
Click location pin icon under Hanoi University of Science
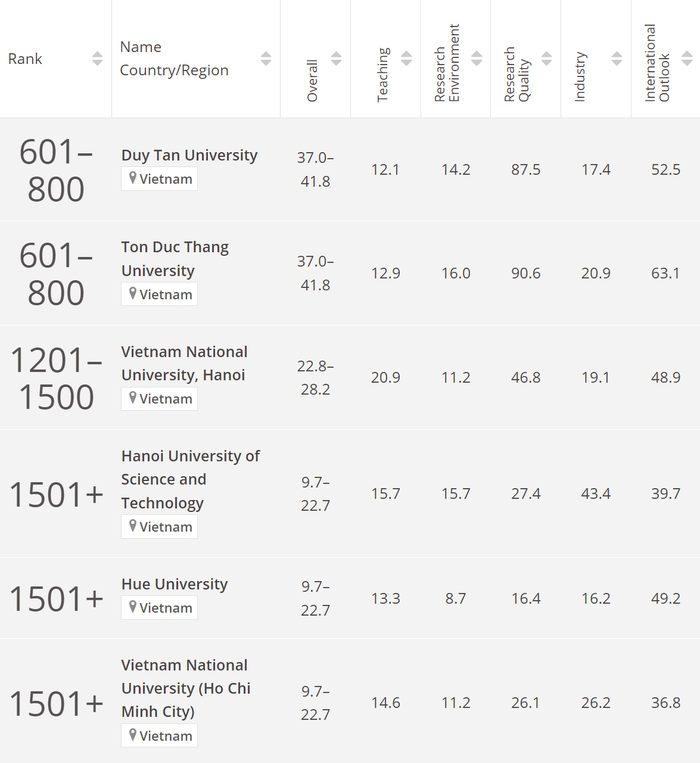coord(132,526)
